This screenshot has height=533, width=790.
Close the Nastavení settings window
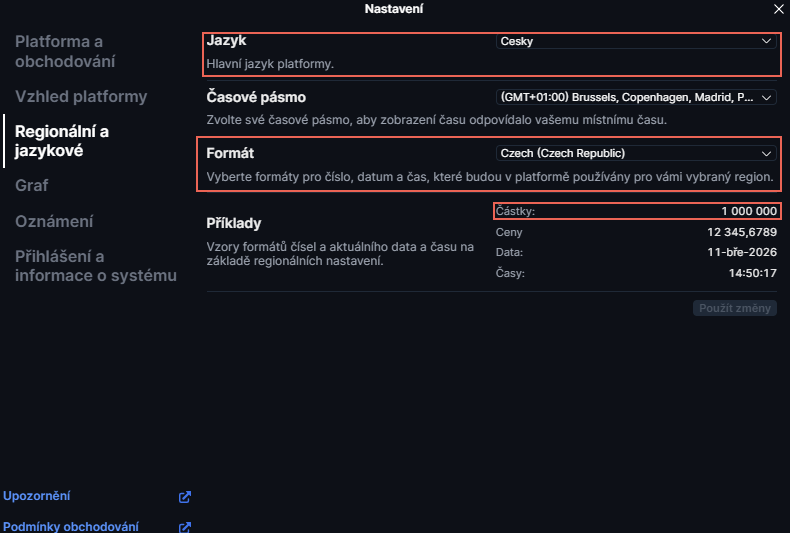coord(779,9)
